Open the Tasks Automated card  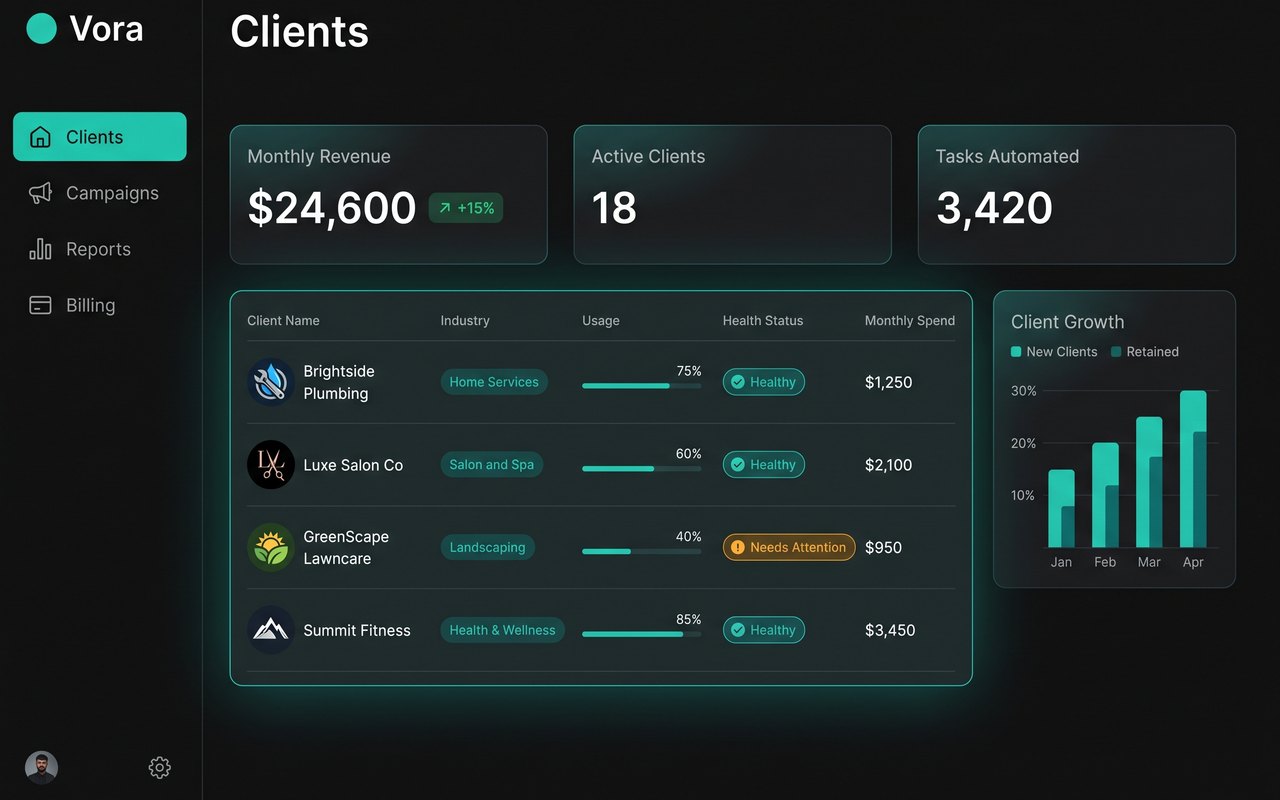coord(1077,195)
